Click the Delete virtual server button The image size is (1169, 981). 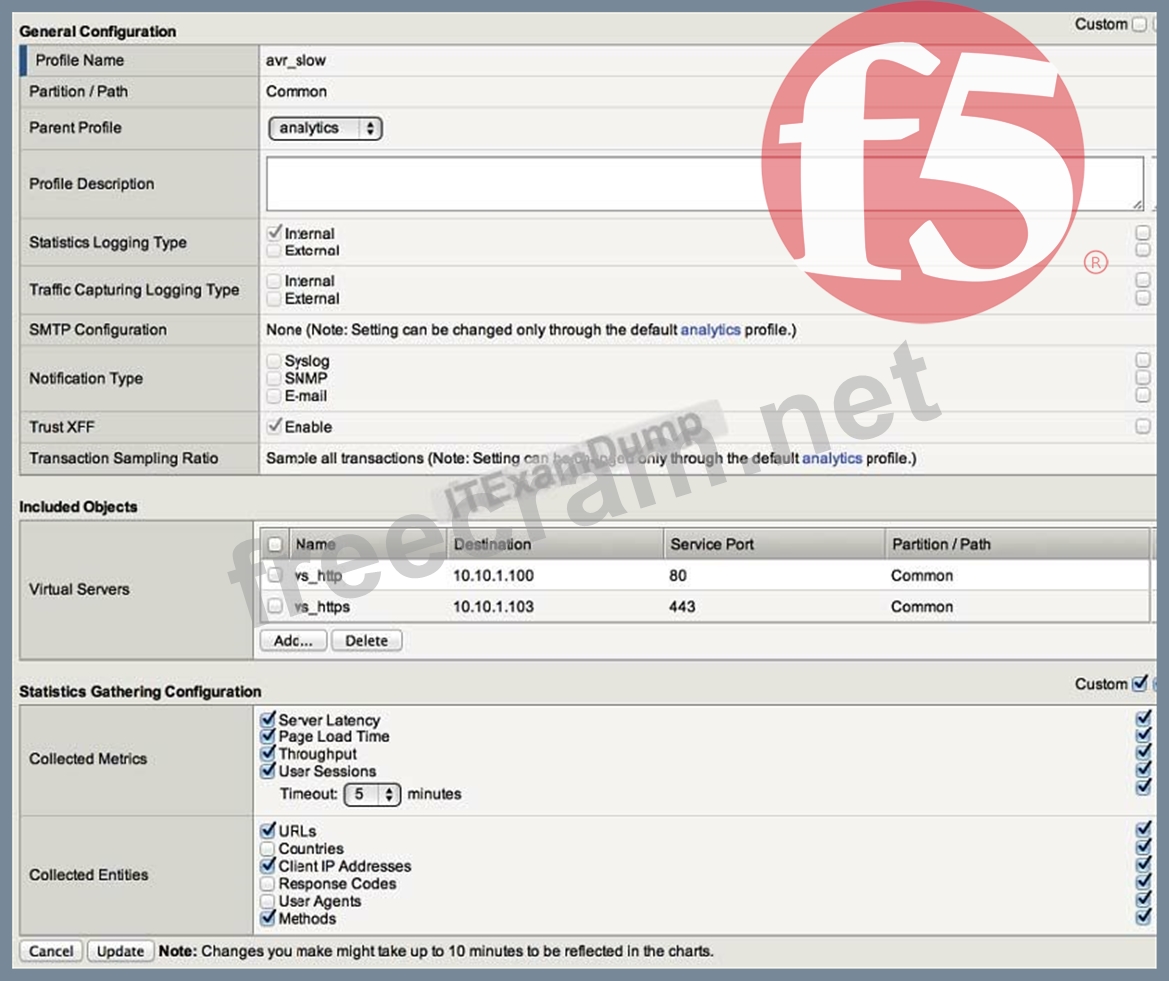(x=366, y=640)
